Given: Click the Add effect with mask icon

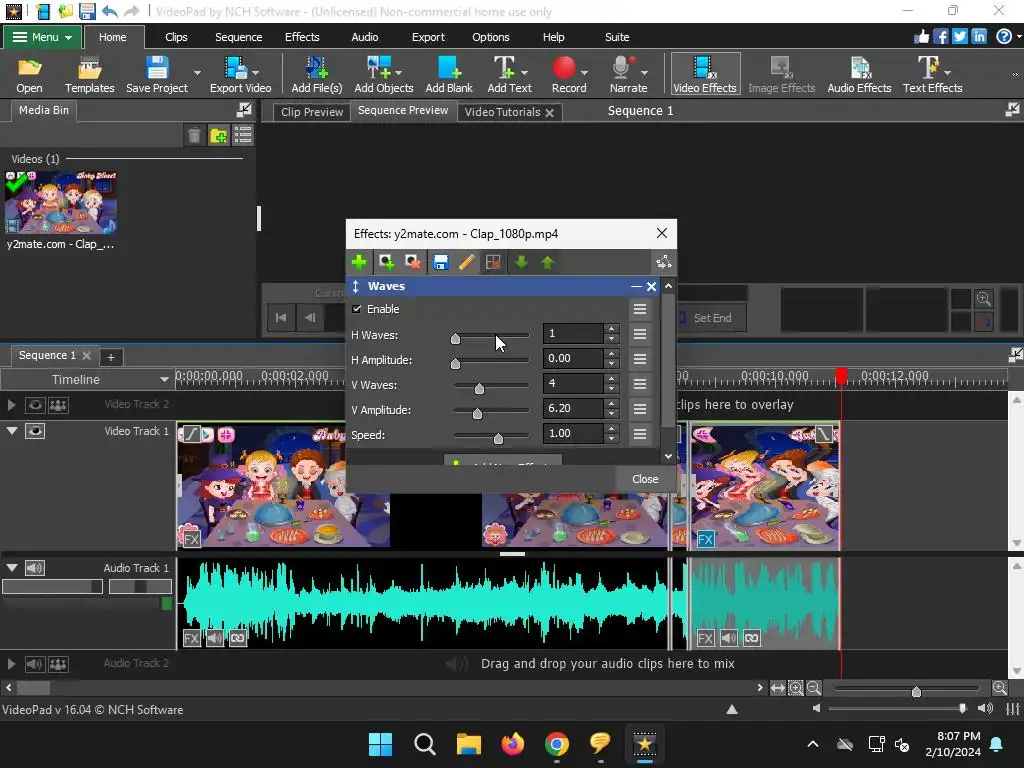Looking at the screenshot, I should pos(386,263).
